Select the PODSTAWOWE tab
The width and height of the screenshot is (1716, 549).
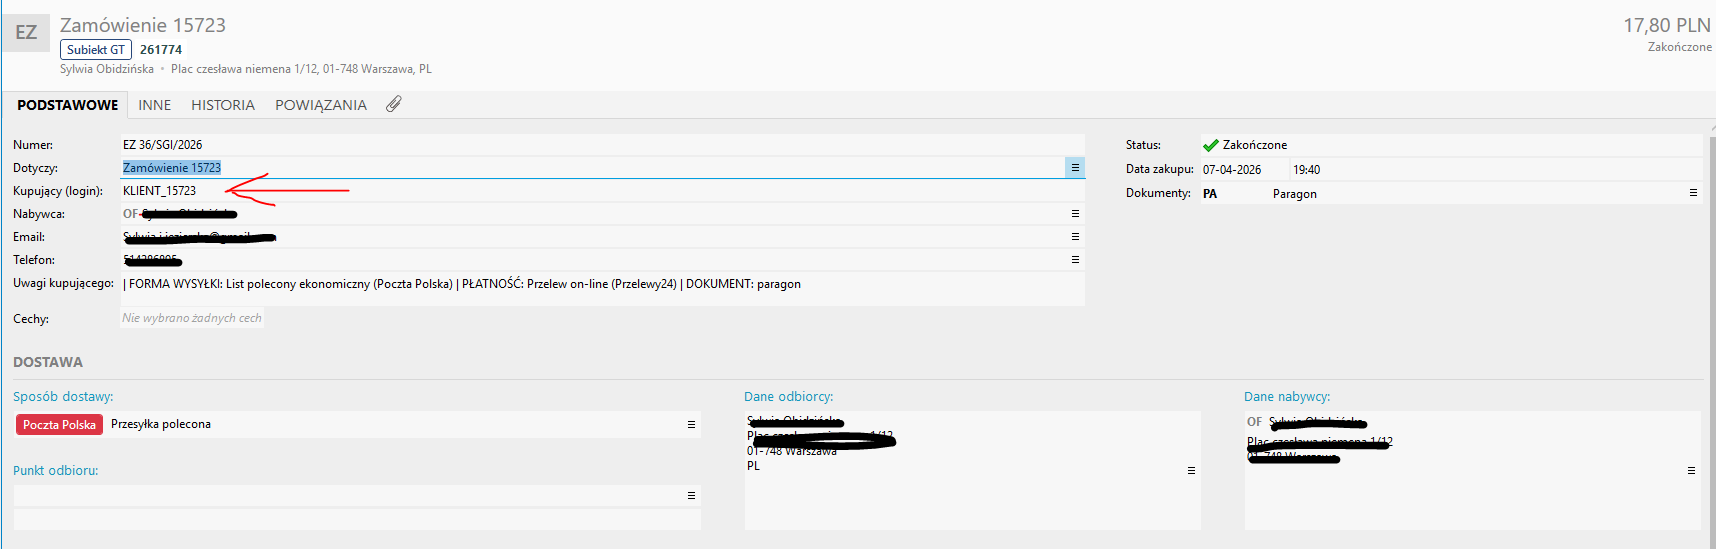tap(67, 105)
